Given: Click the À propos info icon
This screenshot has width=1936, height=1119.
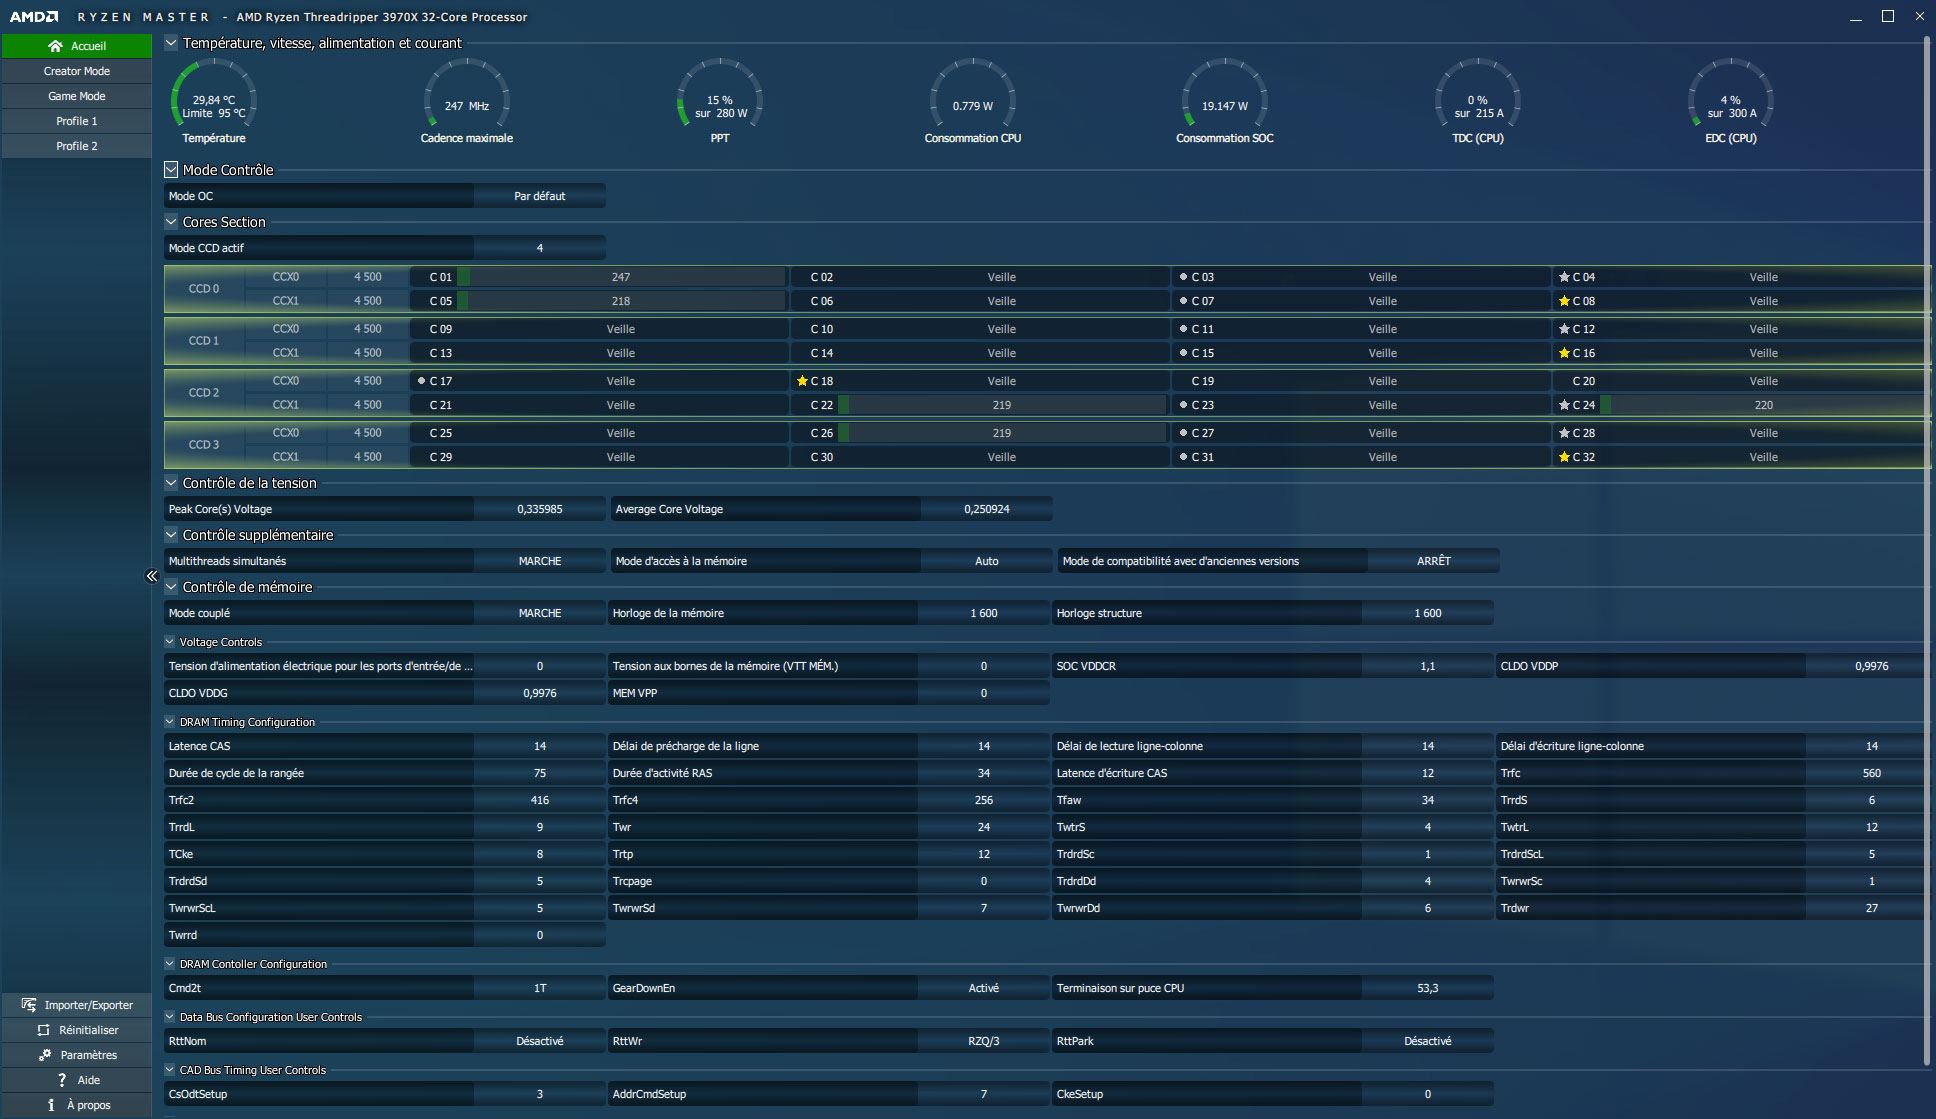Looking at the screenshot, I should (51, 1105).
